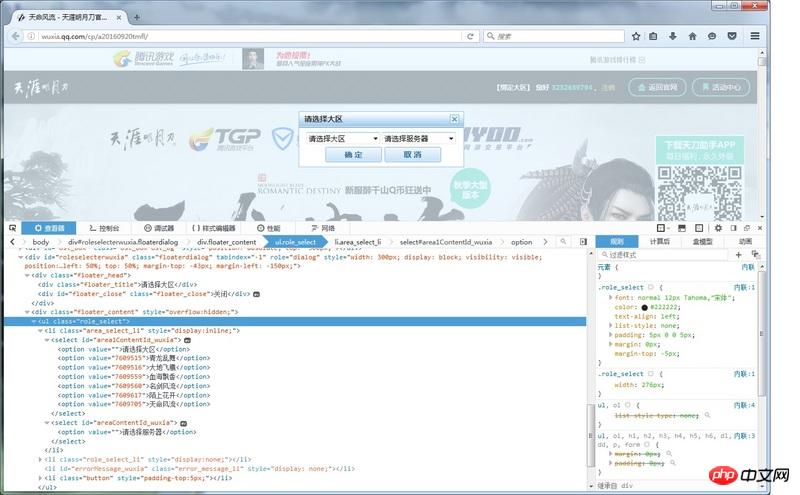The width and height of the screenshot is (800, 495).
Task: Collapse the select areaContentId_wuxia node
Action: pyautogui.click(x=46, y=423)
